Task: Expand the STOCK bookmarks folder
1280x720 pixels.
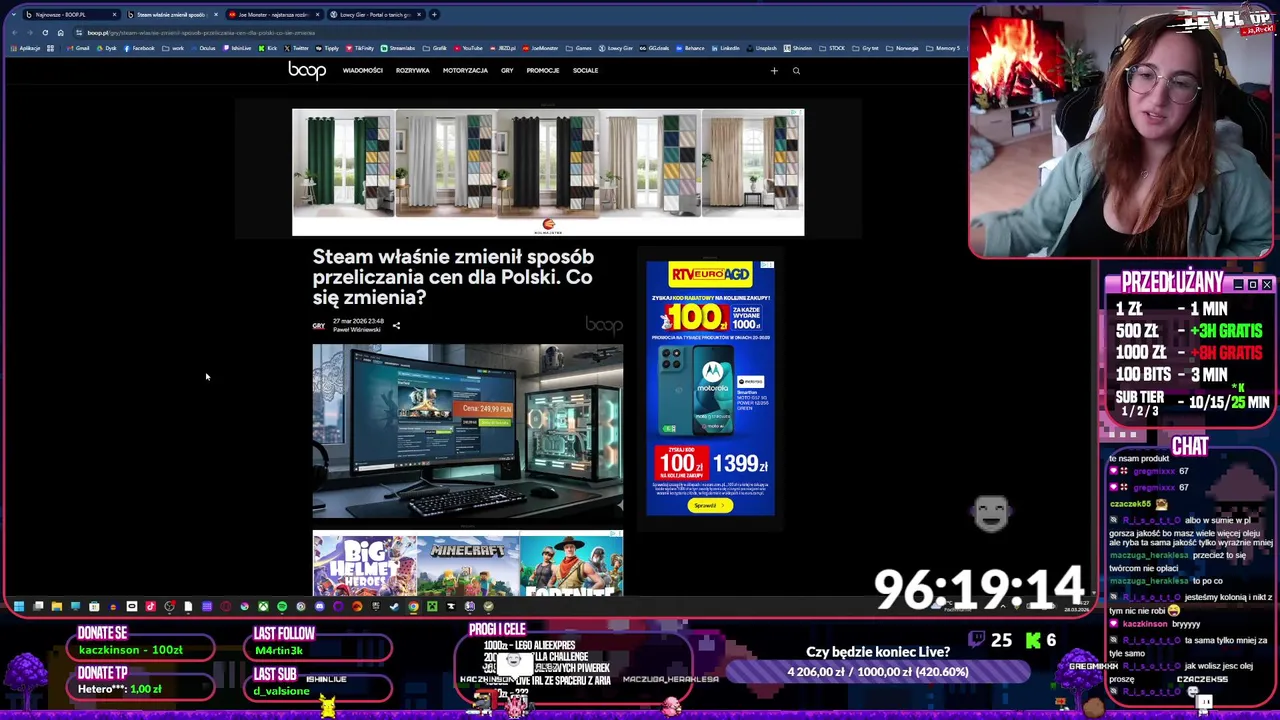Action: (833, 48)
